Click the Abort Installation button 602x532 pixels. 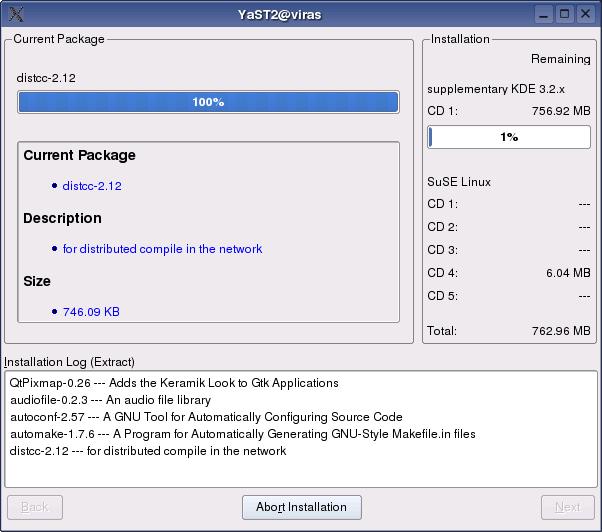click(302, 507)
